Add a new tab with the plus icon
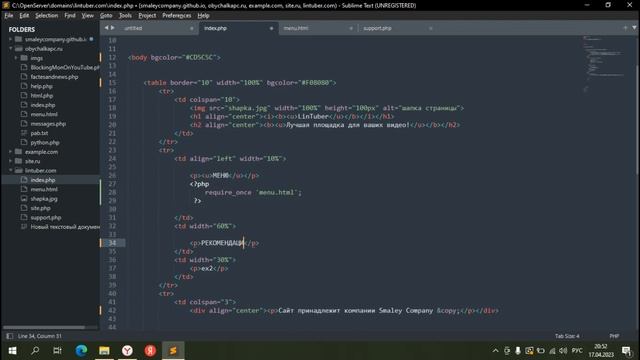640x360 pixels. [x=625, y=28]
